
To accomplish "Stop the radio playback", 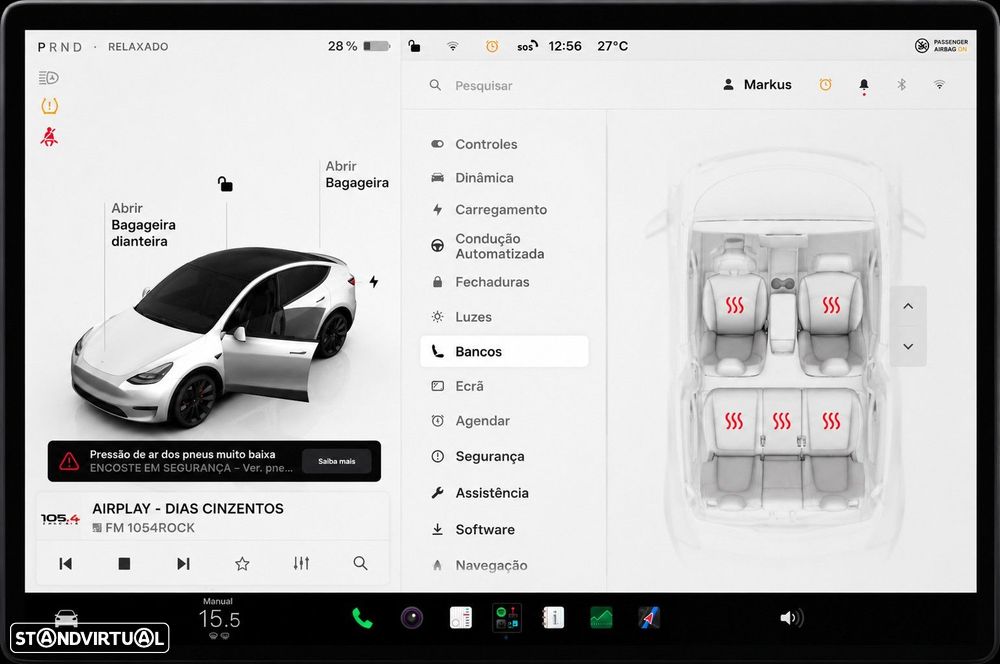I will tap(124, 563).
